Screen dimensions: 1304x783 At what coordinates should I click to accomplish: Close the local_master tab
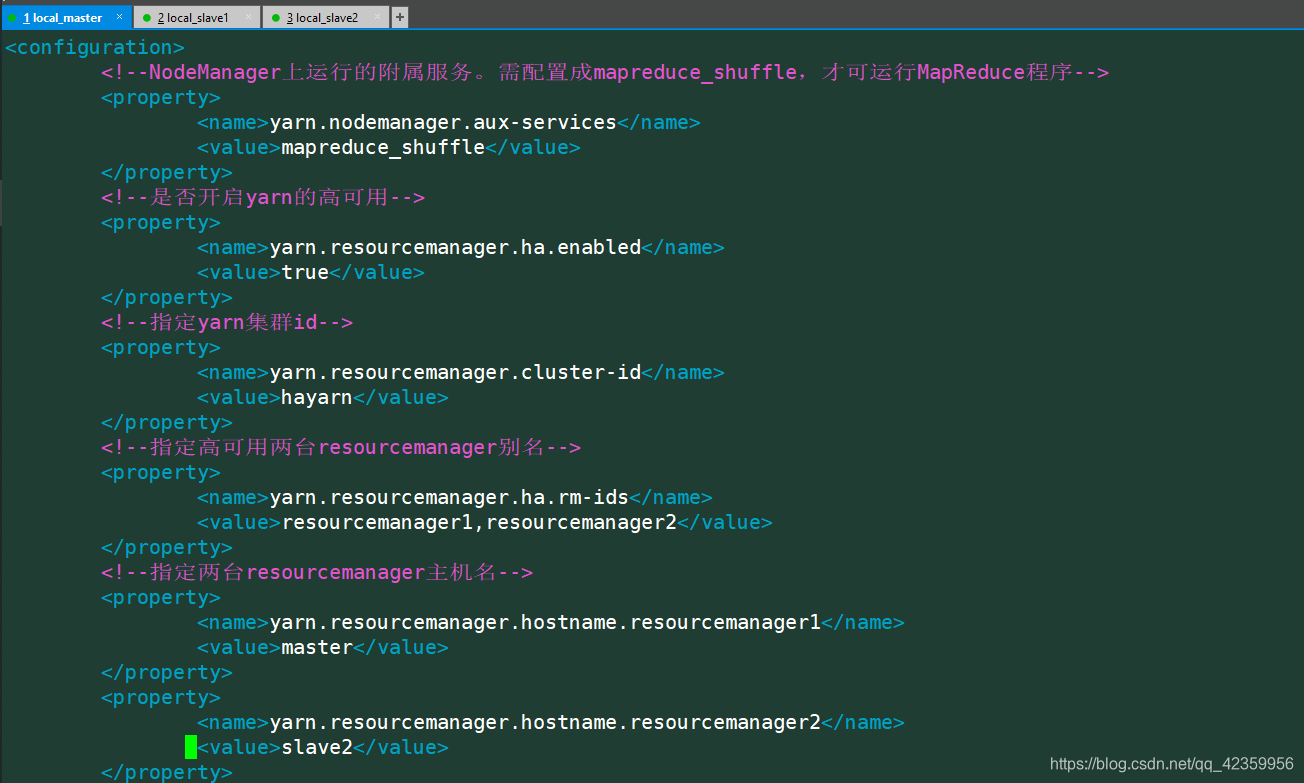(120, 17)
